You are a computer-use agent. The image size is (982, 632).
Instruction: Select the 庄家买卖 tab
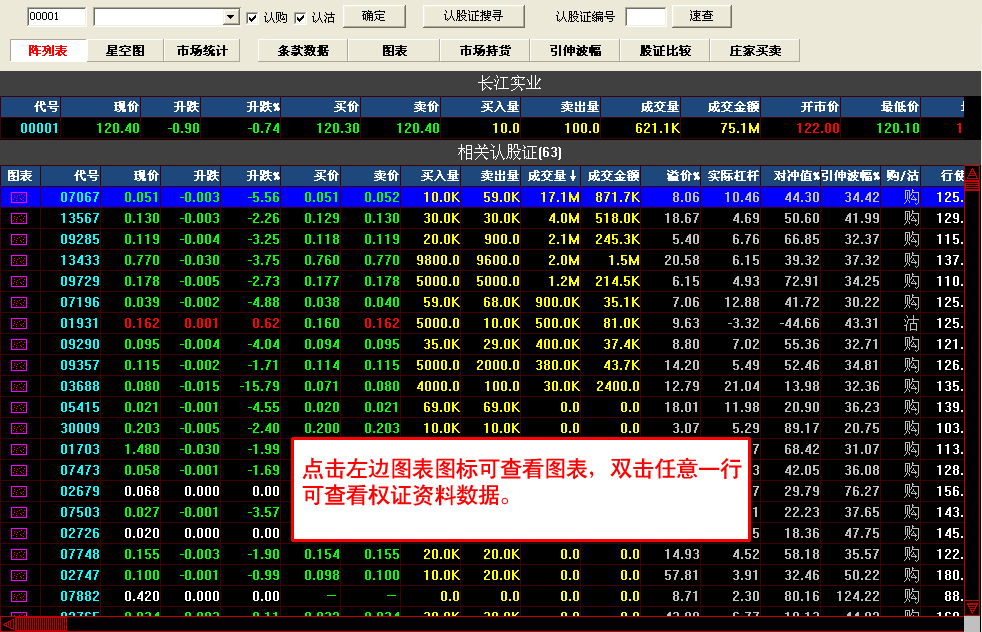point(755,51)
